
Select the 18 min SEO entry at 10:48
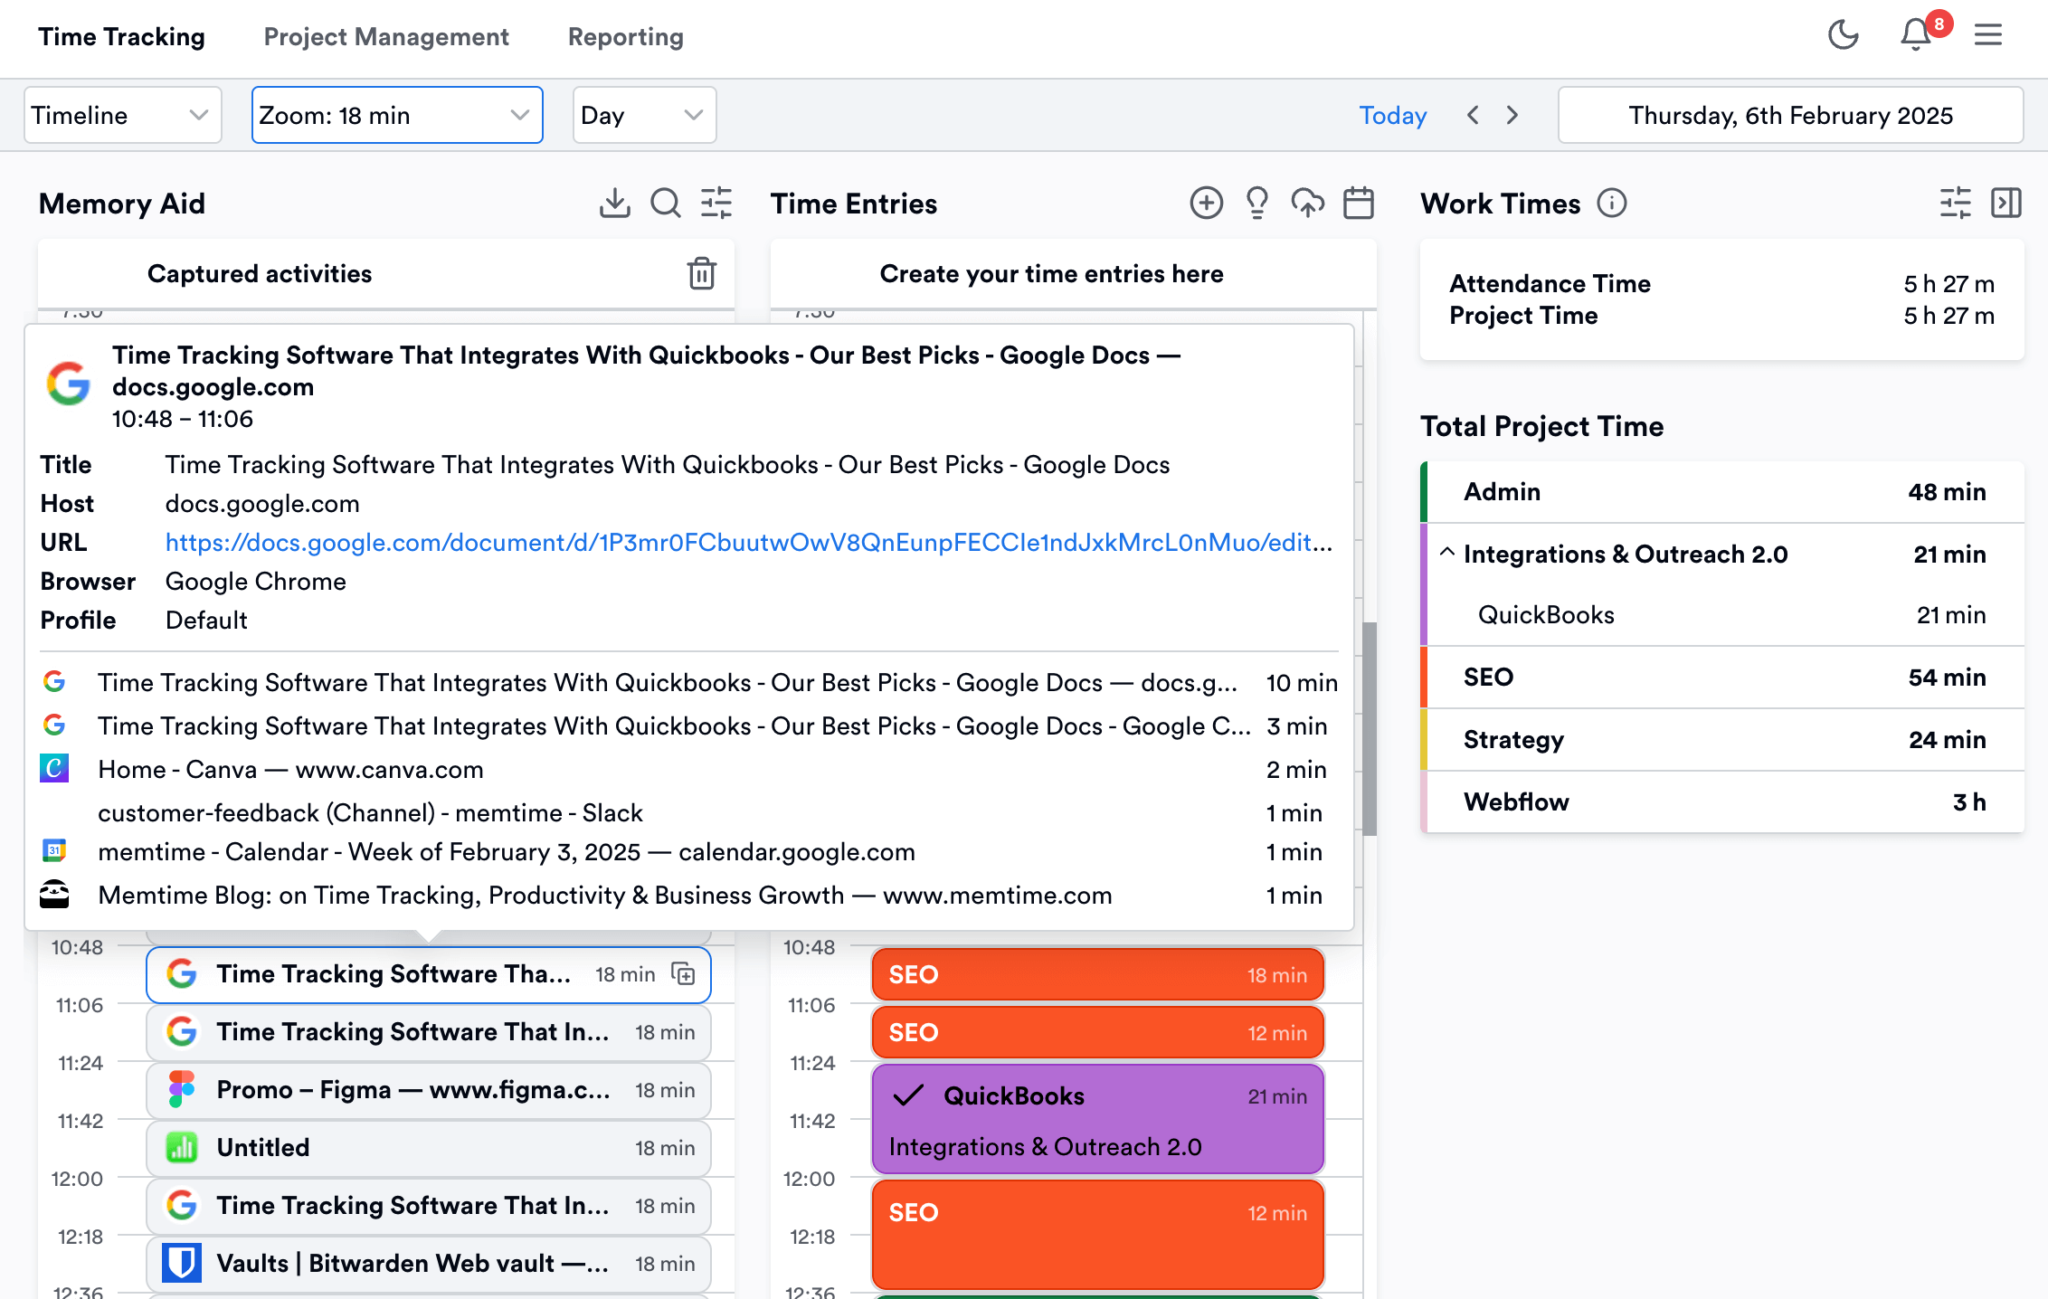pos(1098,974)
